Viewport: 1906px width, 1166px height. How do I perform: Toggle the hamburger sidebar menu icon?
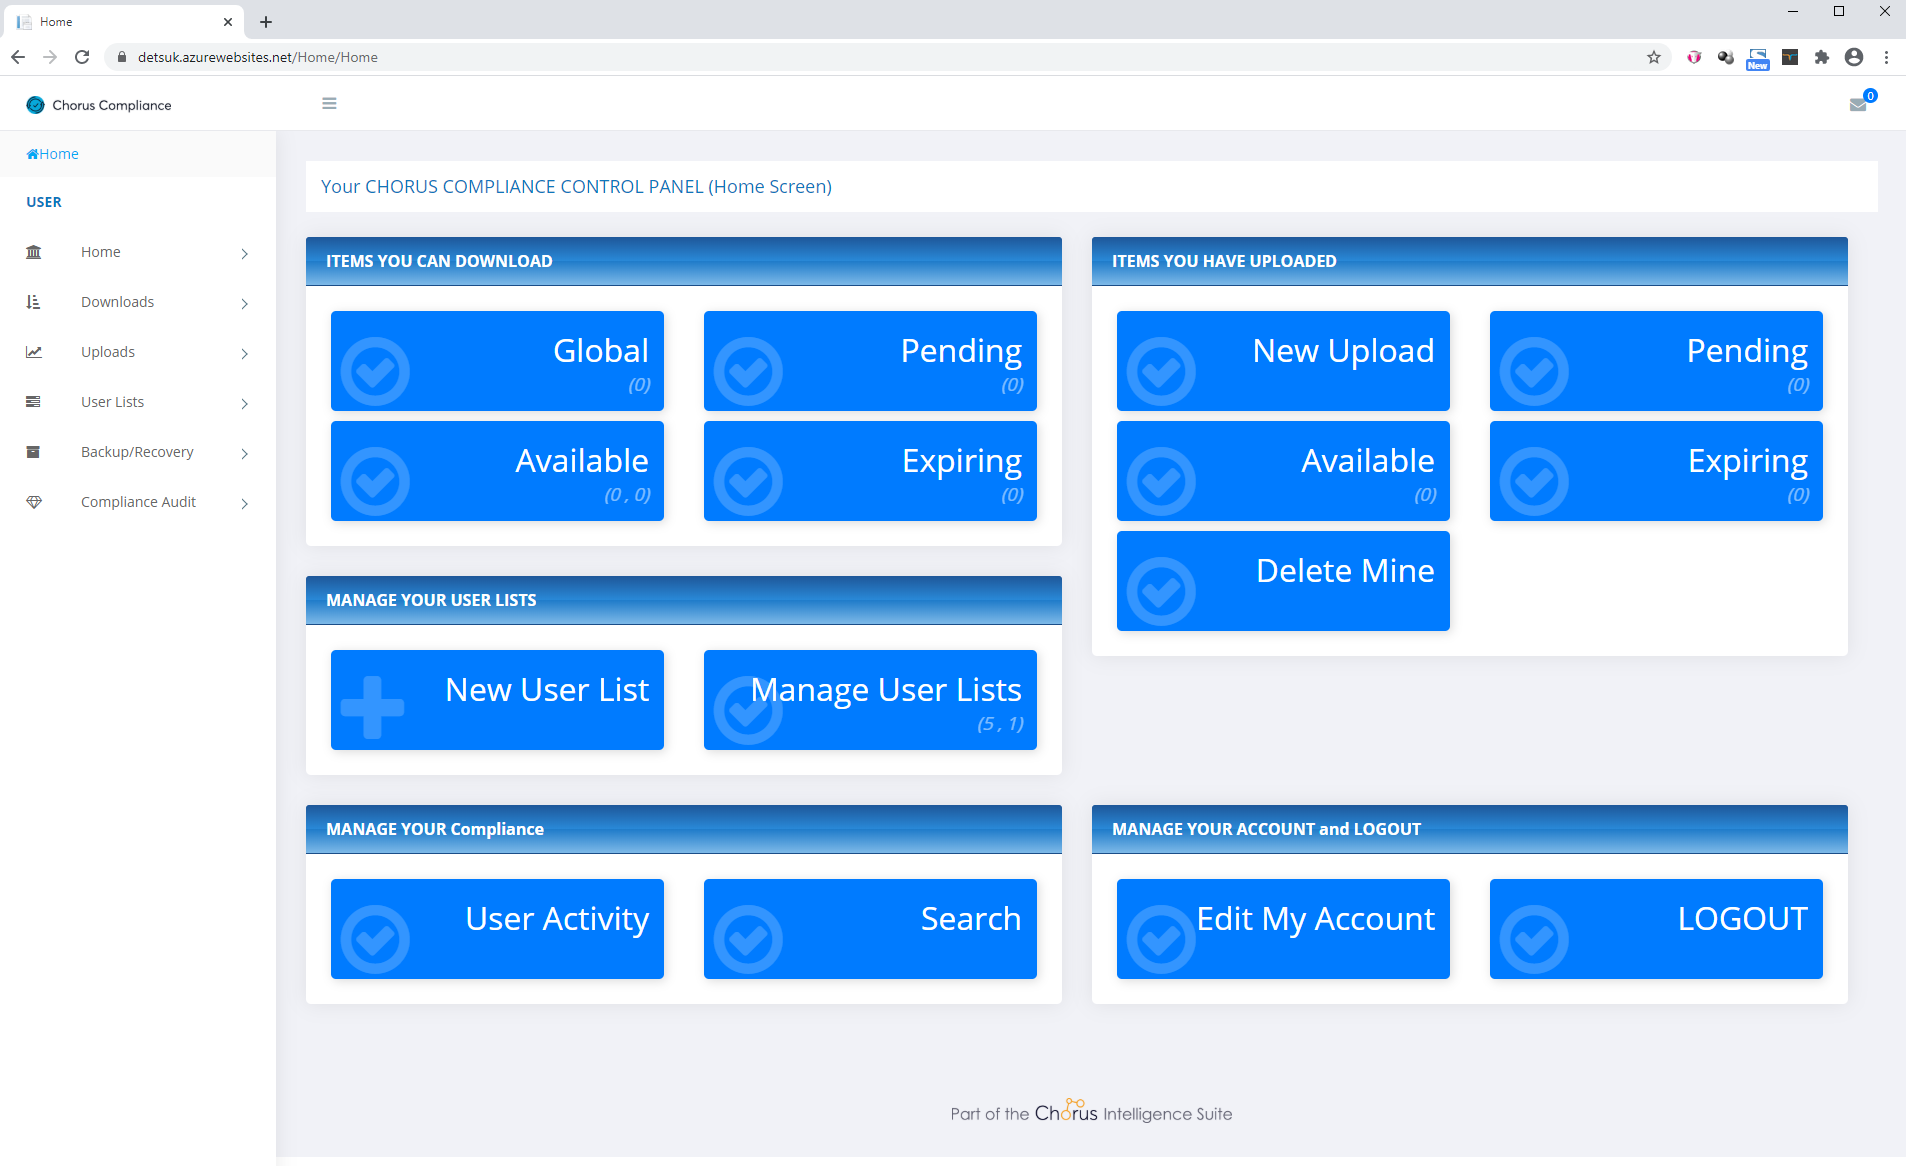(x=329, y=103)
